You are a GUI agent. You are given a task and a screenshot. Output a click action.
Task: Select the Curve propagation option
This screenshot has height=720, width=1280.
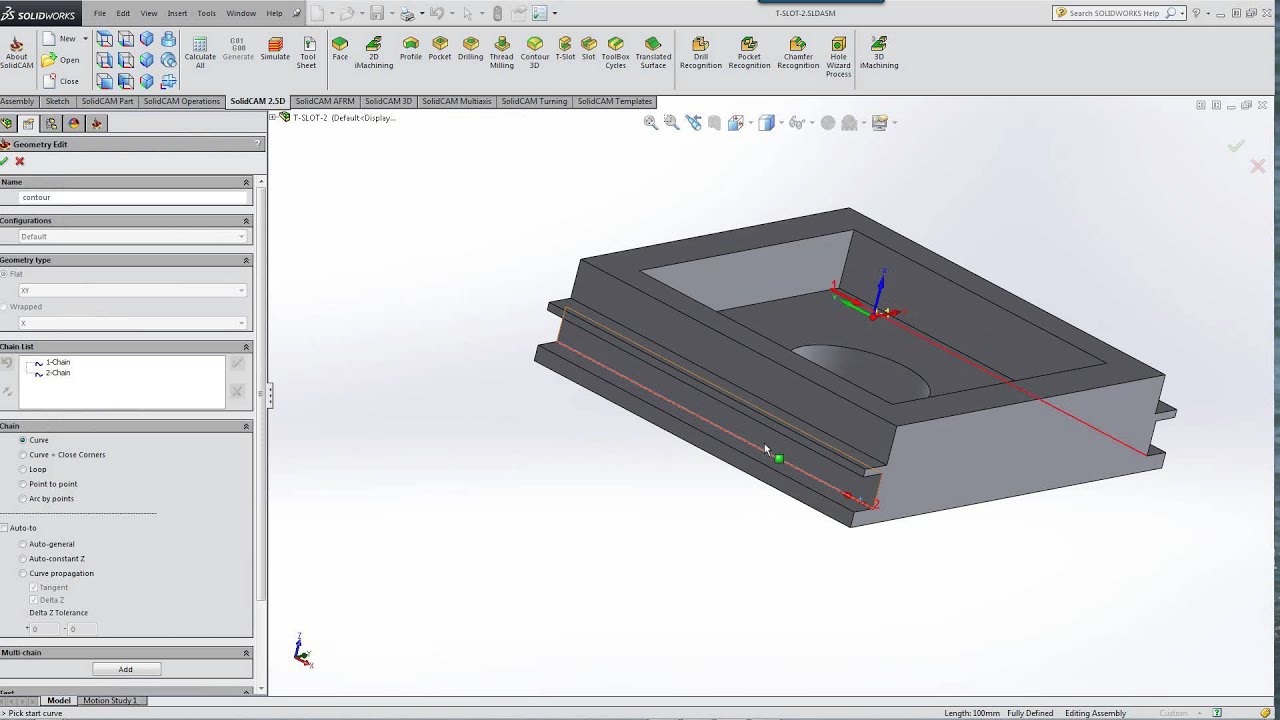[x=23, y=574]
